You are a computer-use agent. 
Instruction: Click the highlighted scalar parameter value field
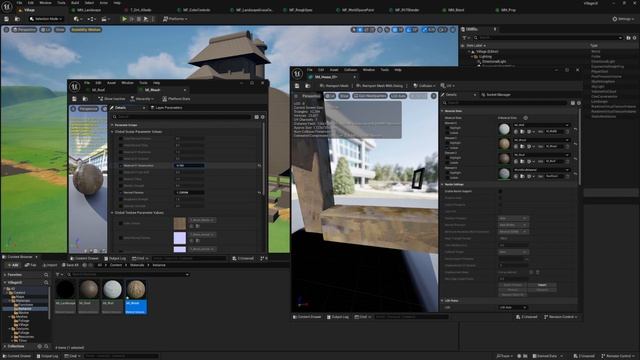tap(189, 166)
